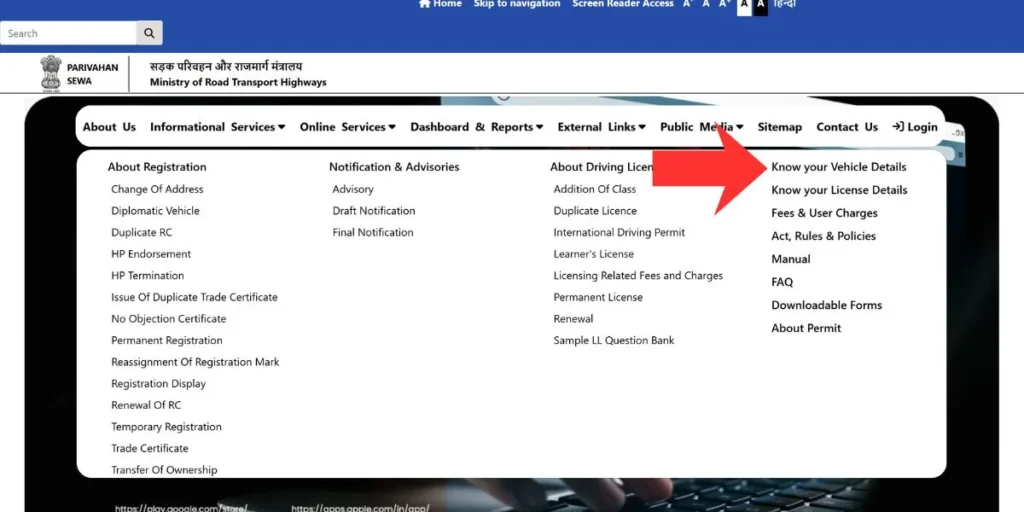
Task: Open HP Endorsement link
Action: 151,254
